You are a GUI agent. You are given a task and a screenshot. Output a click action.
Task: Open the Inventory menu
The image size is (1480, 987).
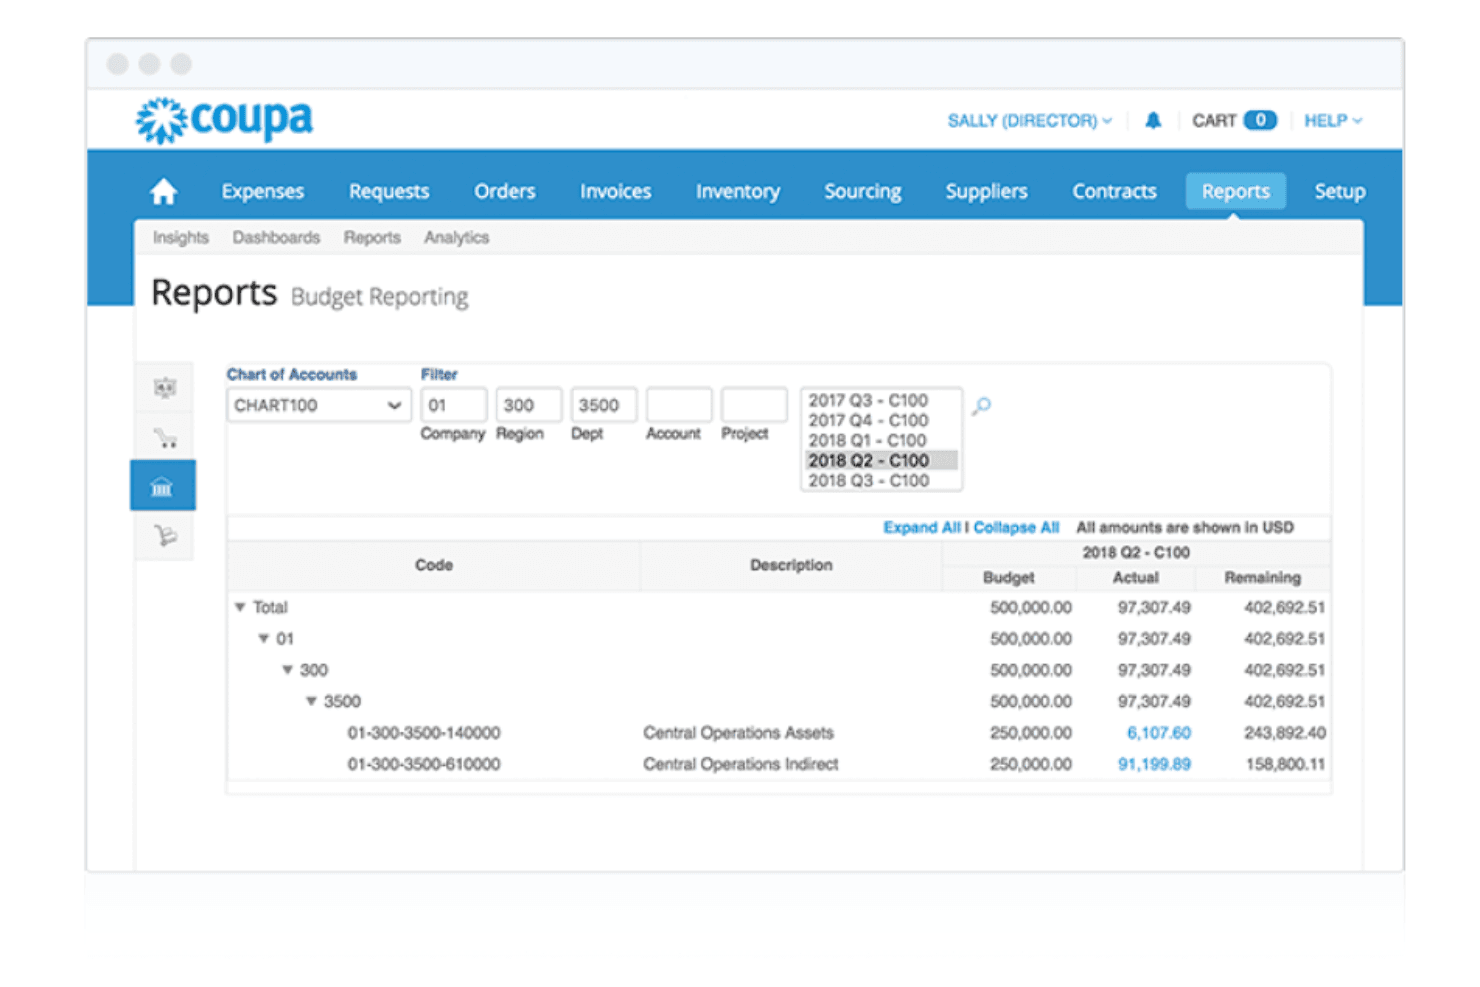pyautogui.click(x=738, y=191)
